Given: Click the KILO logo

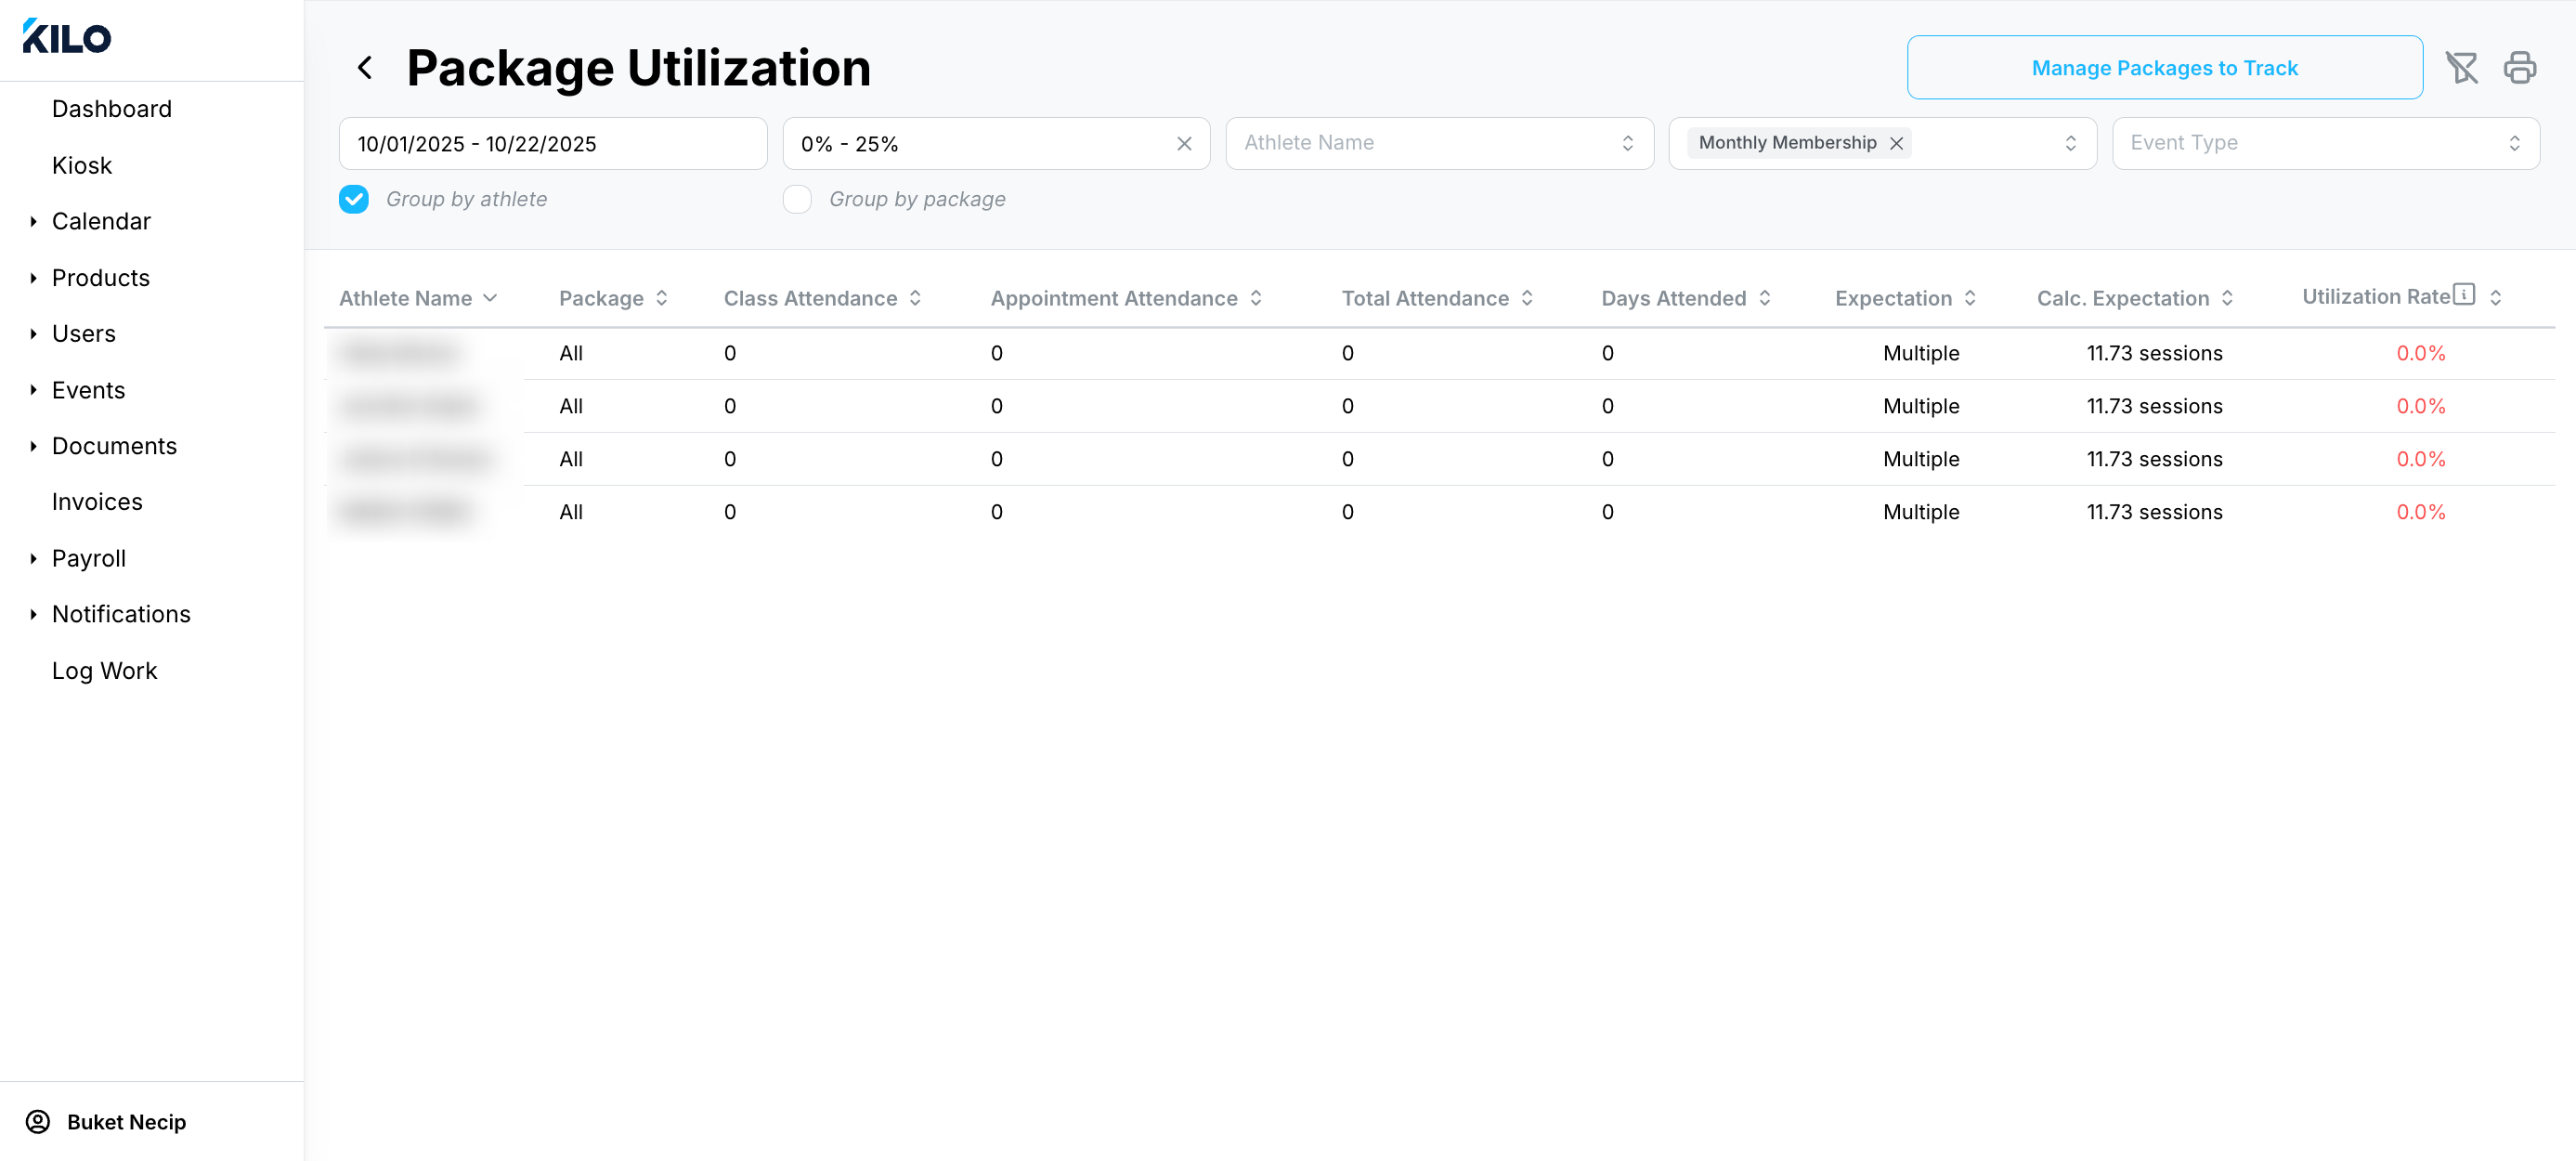Looking at the screenshot, I should [67, 37].
